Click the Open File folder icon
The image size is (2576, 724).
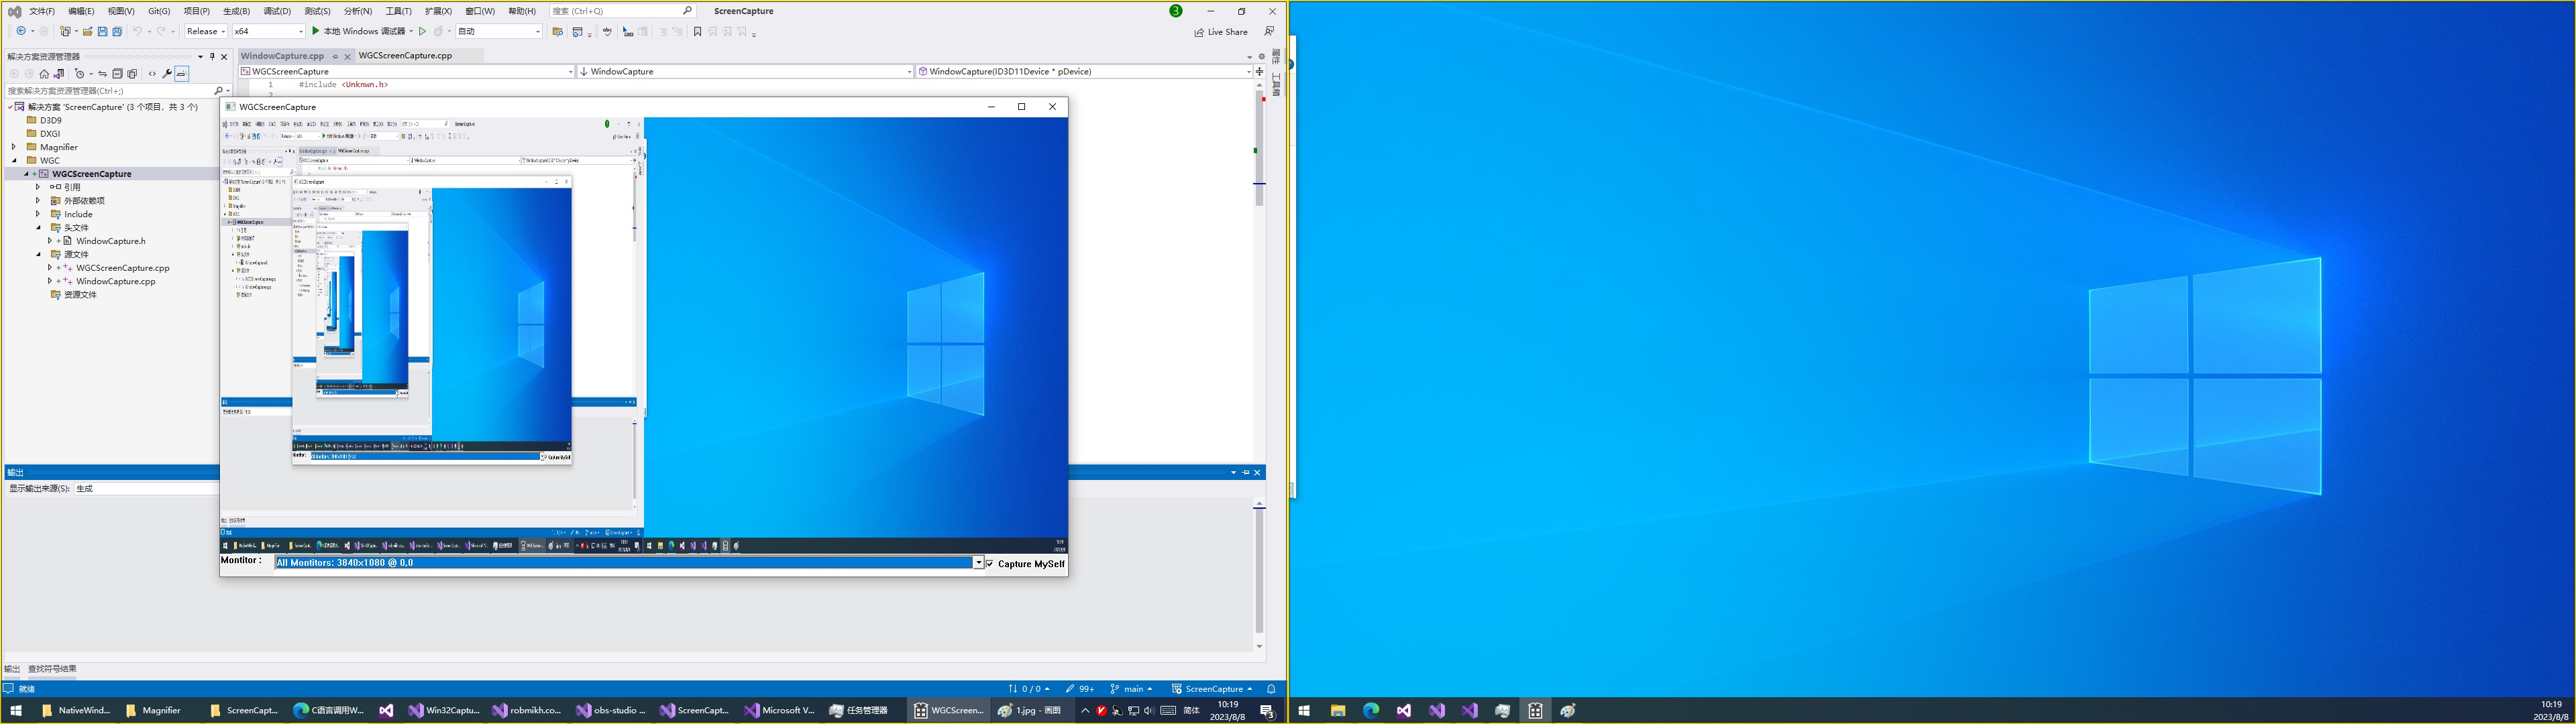pos(88,32)
